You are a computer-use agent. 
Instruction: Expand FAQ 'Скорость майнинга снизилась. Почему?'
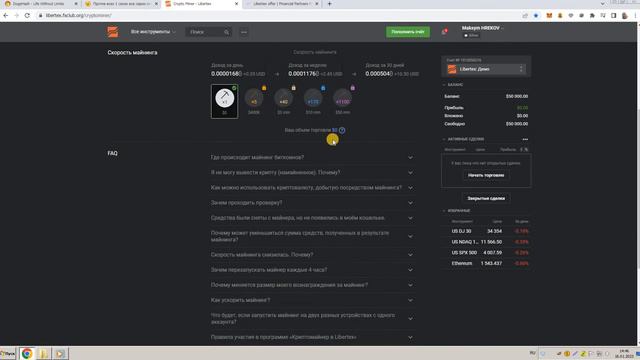pyautogui.click(x=312, y=255)
